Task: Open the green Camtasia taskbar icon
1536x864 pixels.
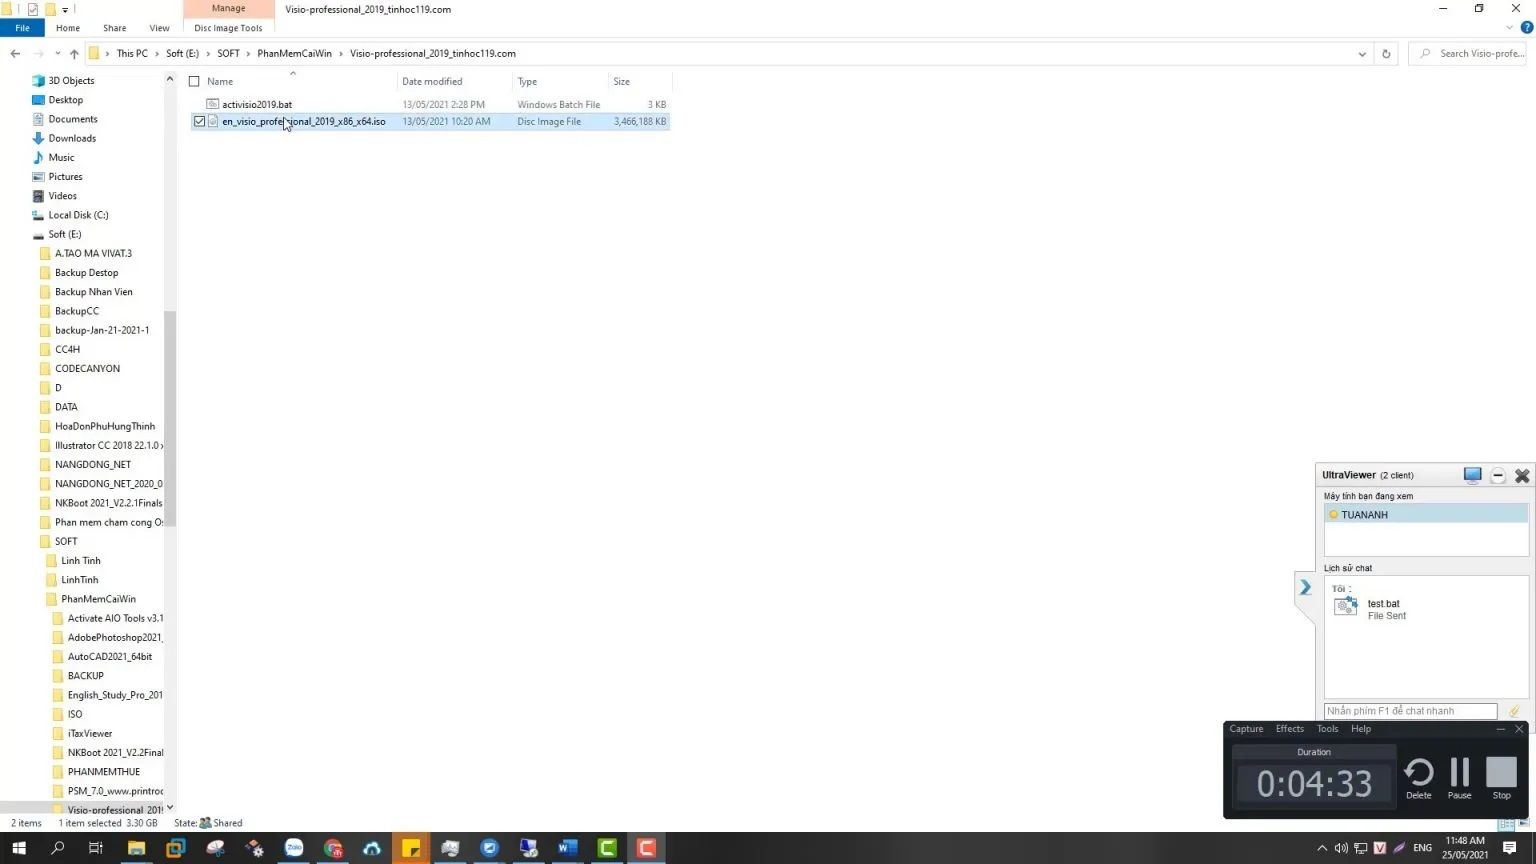Action: point(607,848)
